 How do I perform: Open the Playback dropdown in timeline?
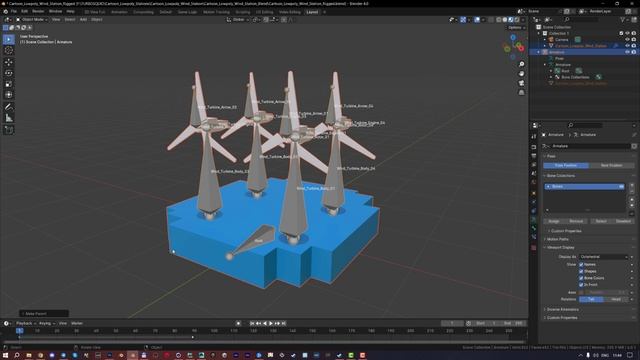tap(26, 323)
